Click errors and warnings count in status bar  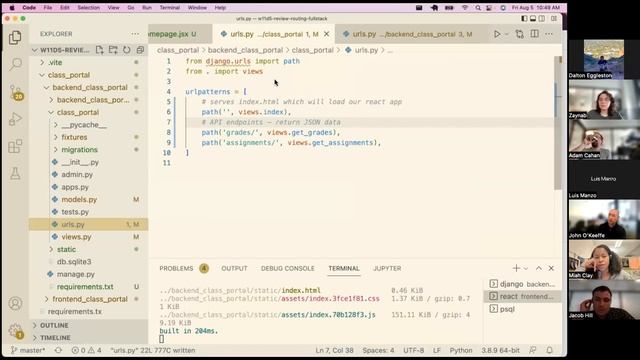coord(87,350)
